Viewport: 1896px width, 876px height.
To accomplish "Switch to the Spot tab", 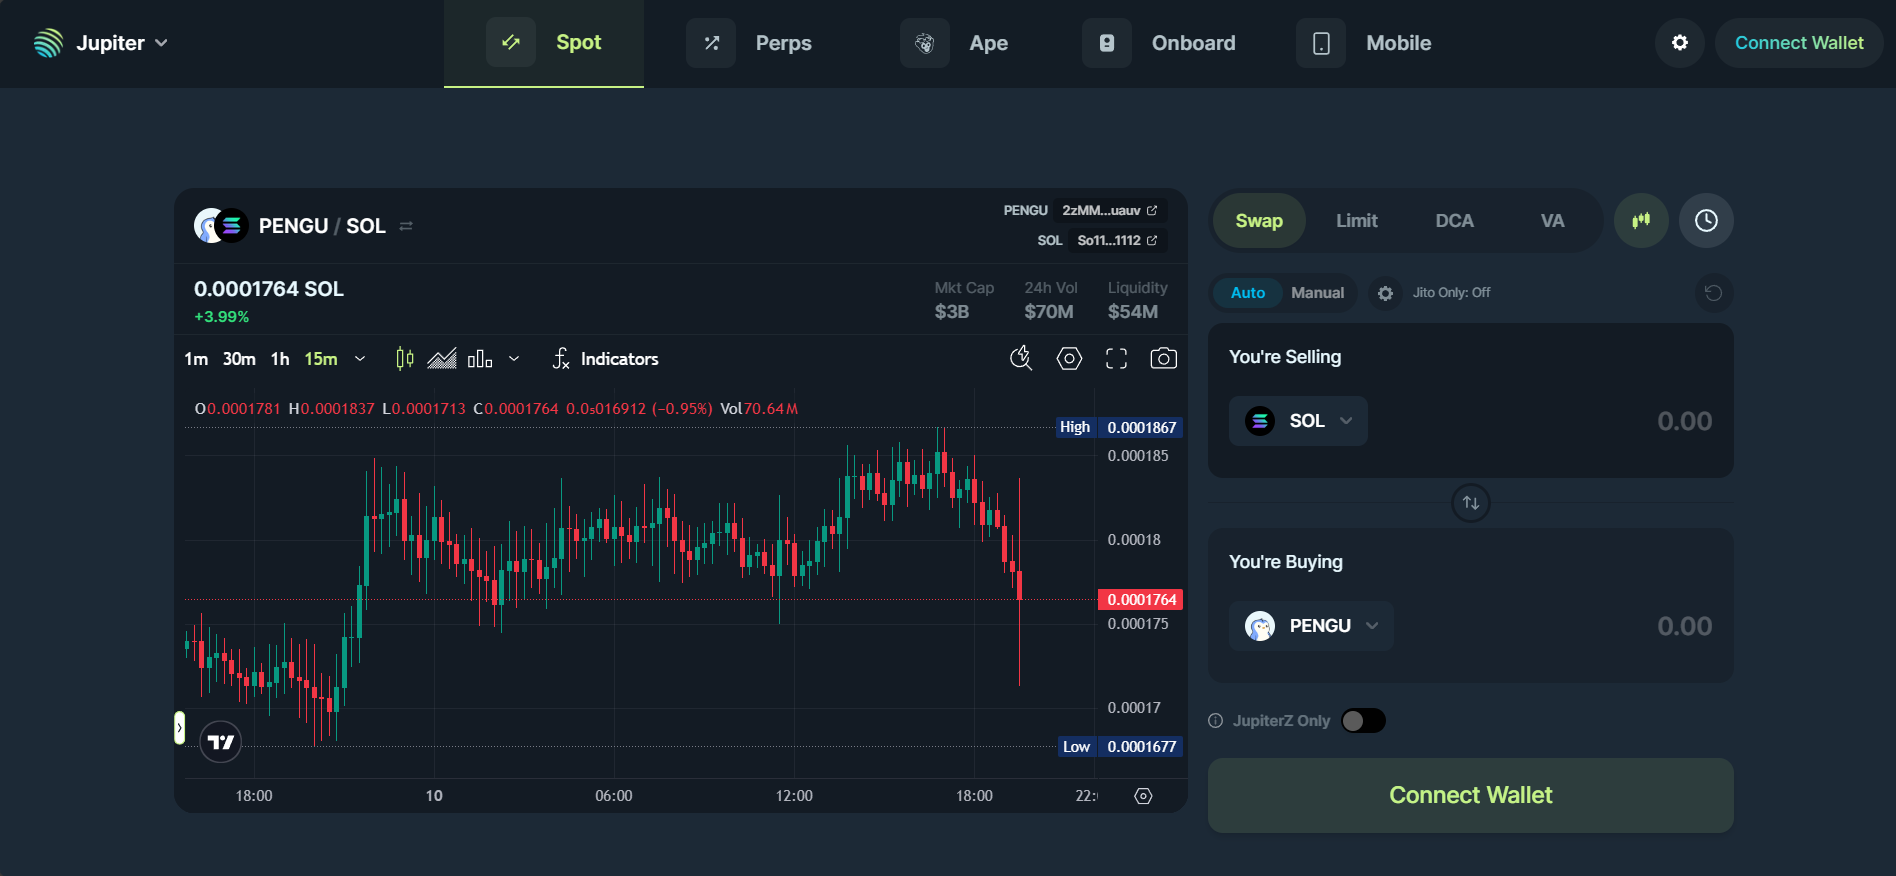I will tap(544, 43).
